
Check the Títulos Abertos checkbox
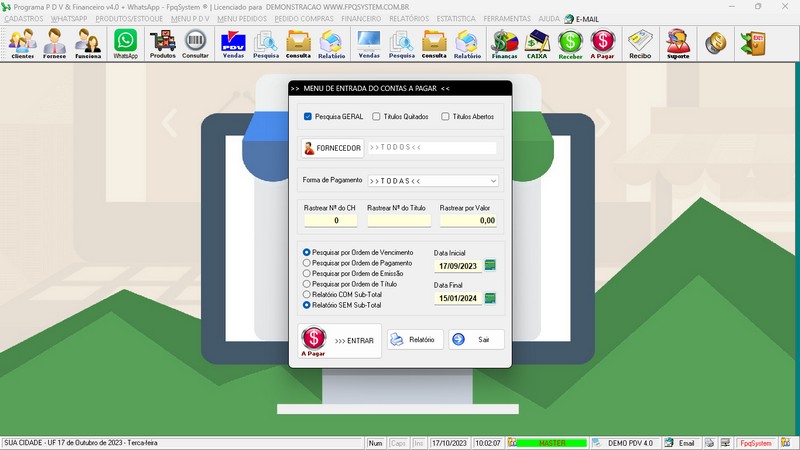pyautogui.click(x=445, y=116)
